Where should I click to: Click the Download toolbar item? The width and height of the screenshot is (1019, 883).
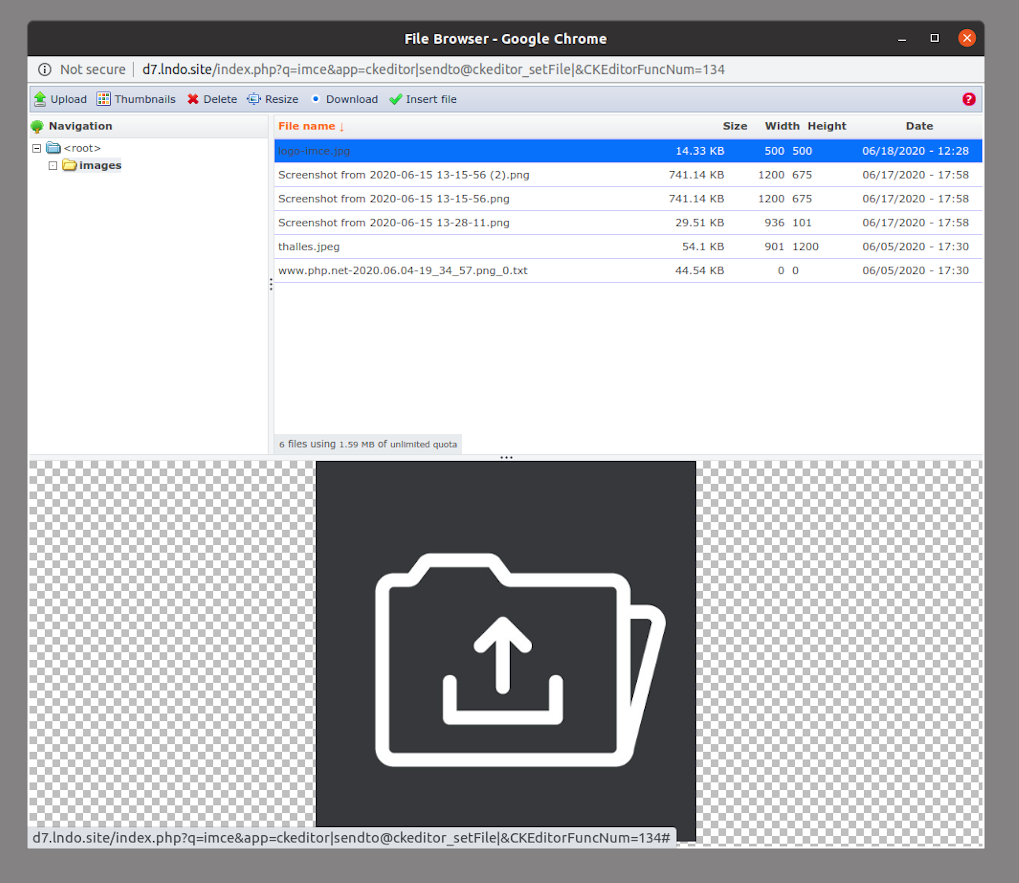(344, 99)
